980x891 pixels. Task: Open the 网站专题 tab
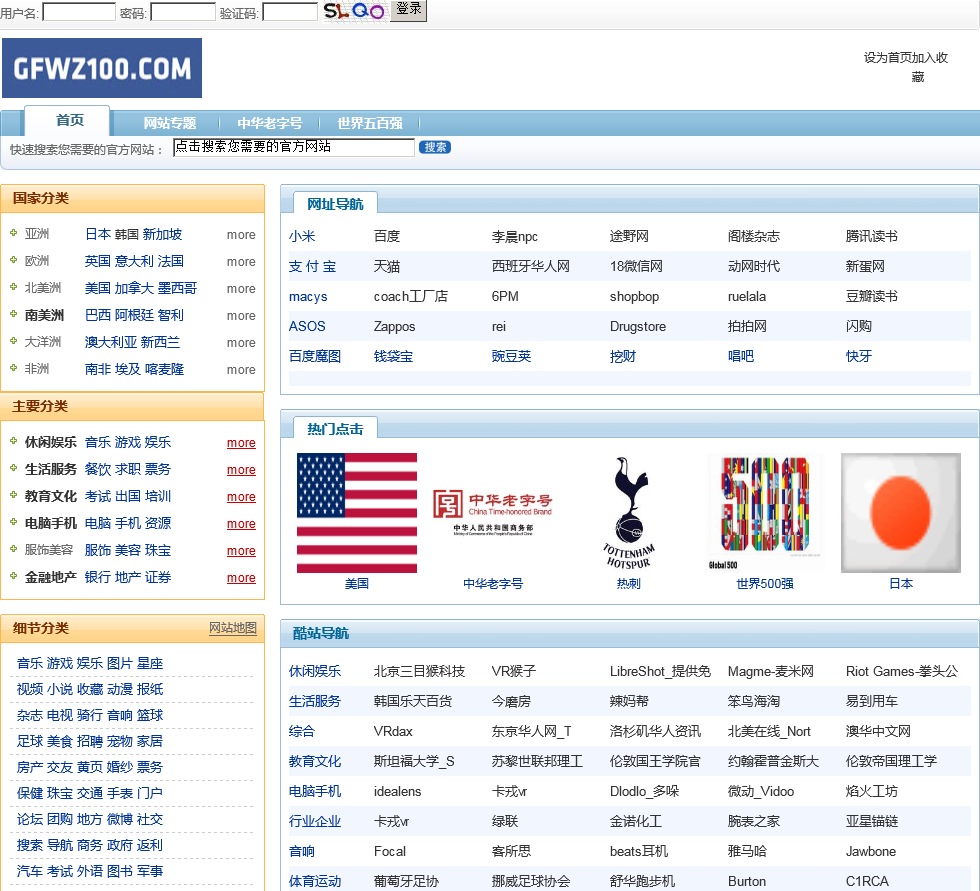(169, 123)
